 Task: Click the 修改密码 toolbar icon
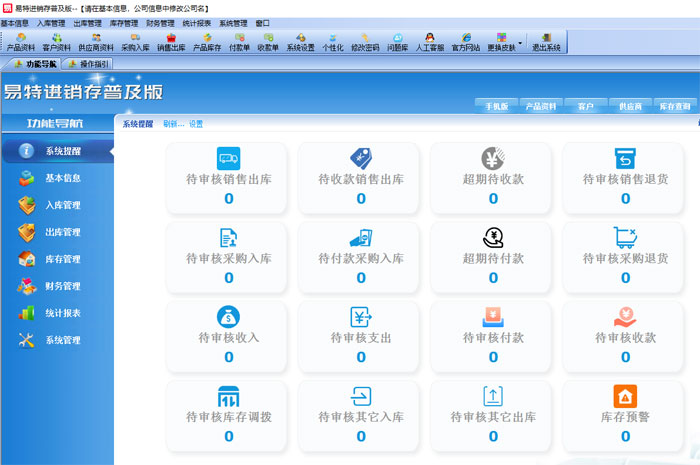(x=365, y=41)
